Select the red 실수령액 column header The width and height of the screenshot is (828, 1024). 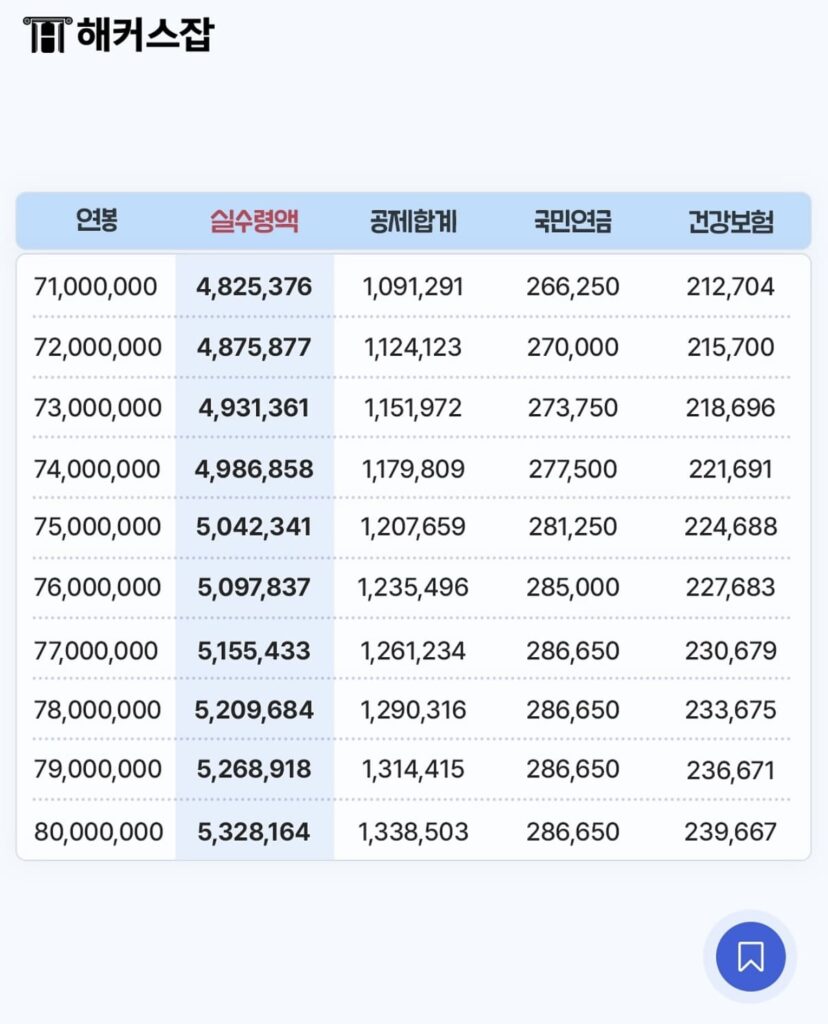[254, 221]
